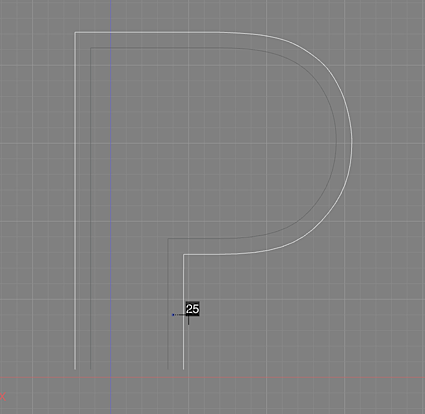Click the dotted tracking line beside blue marker

click(180, 315)
